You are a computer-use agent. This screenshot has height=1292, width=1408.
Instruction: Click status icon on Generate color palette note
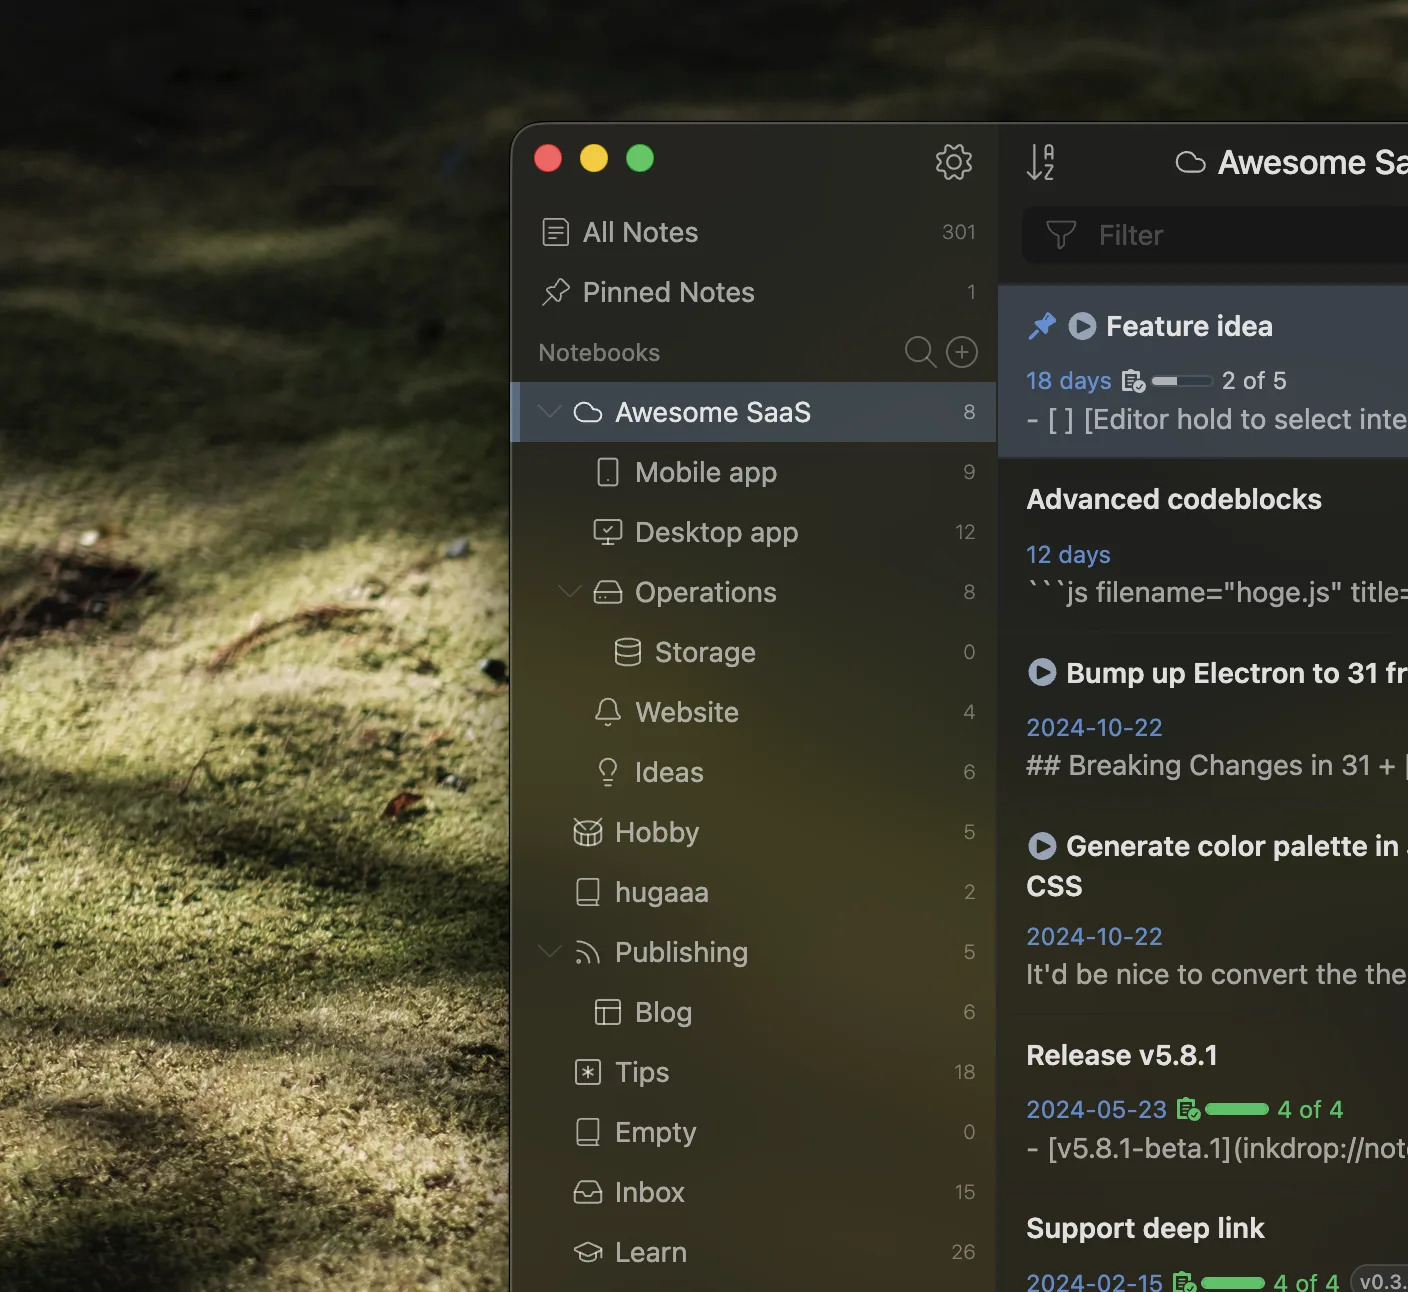(1042, 846)
